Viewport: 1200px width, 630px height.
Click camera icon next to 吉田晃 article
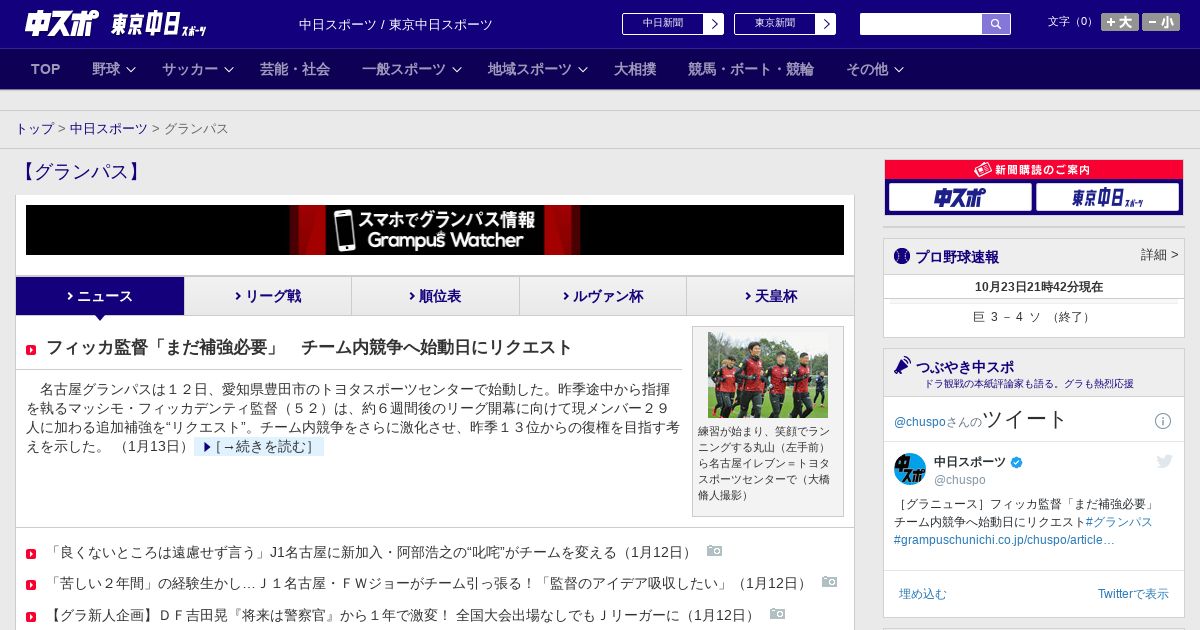(x=777, y=614)
